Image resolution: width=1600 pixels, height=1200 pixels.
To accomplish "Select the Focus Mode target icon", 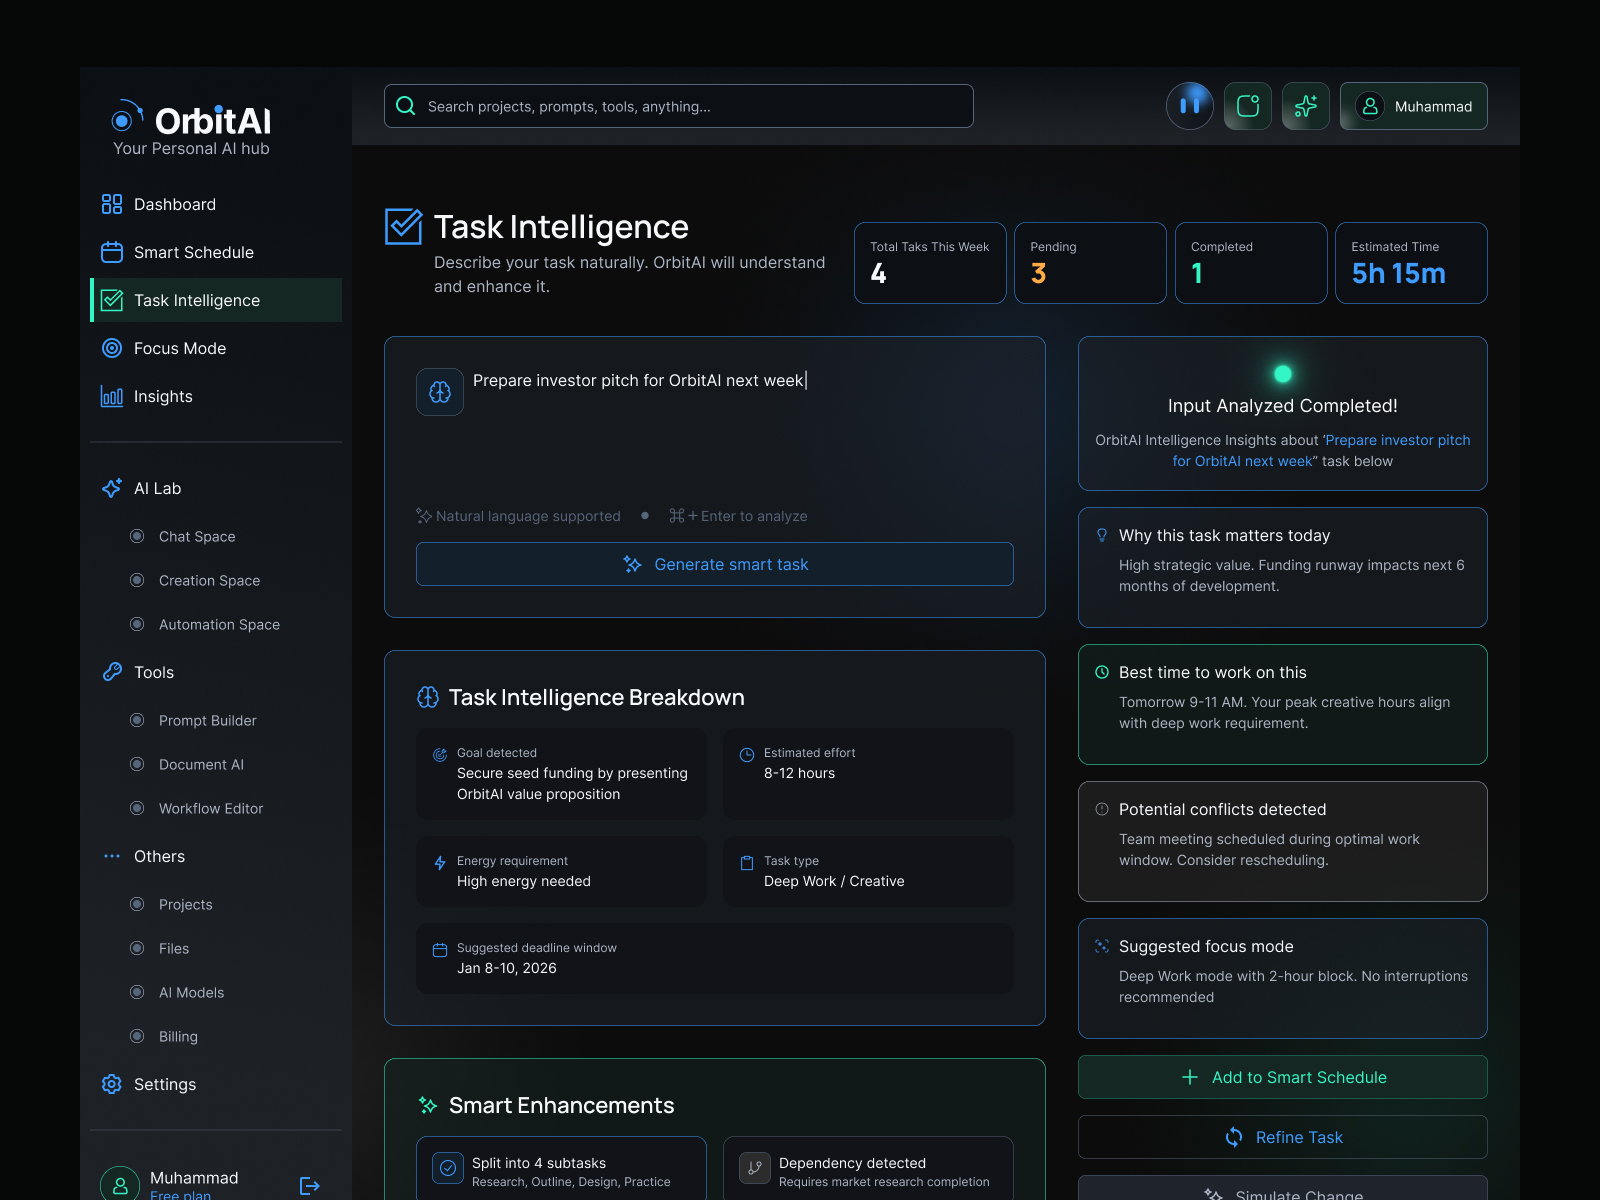I will 113,348.
